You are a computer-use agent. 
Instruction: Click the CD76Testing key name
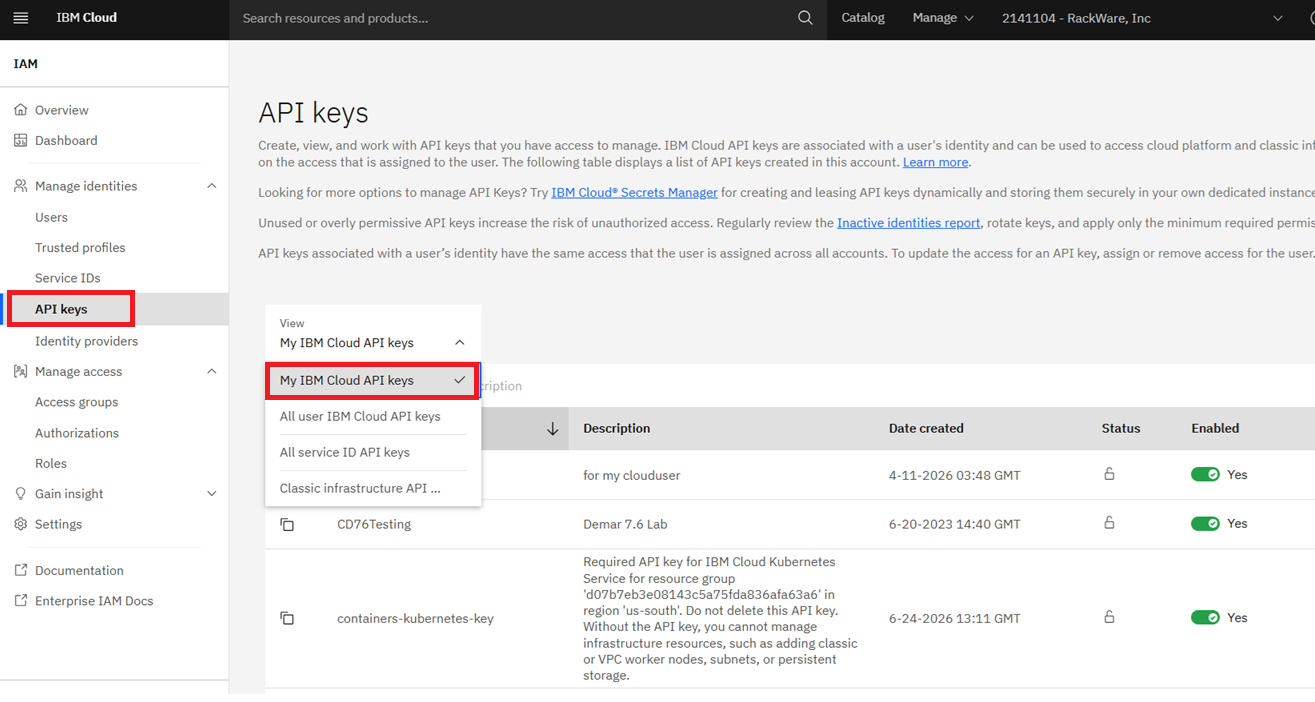[374, 524]
